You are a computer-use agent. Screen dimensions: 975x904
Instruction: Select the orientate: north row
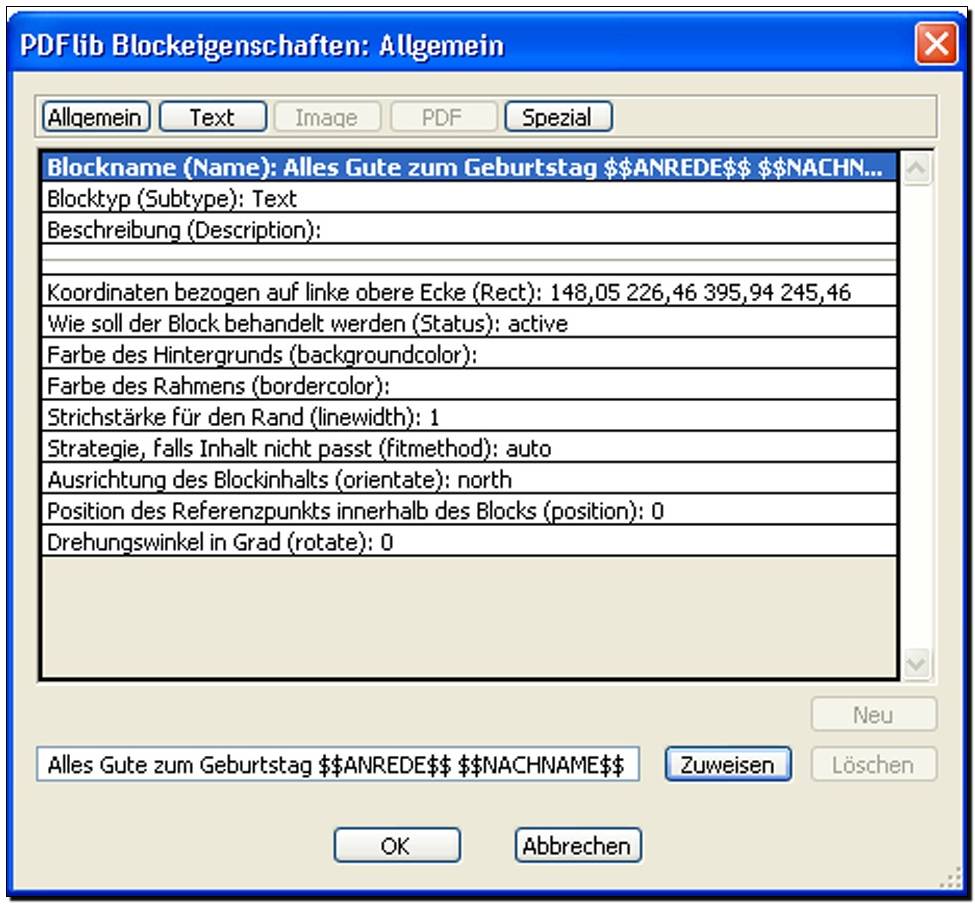(469, 479)
